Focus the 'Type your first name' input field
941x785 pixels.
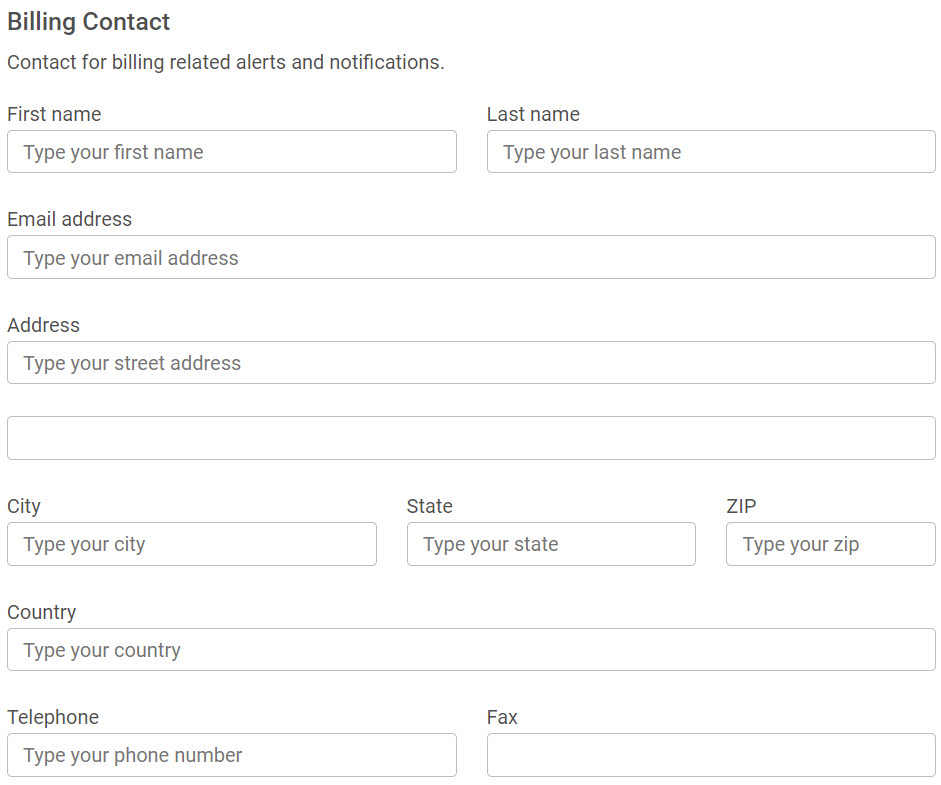tap(231, 152)
